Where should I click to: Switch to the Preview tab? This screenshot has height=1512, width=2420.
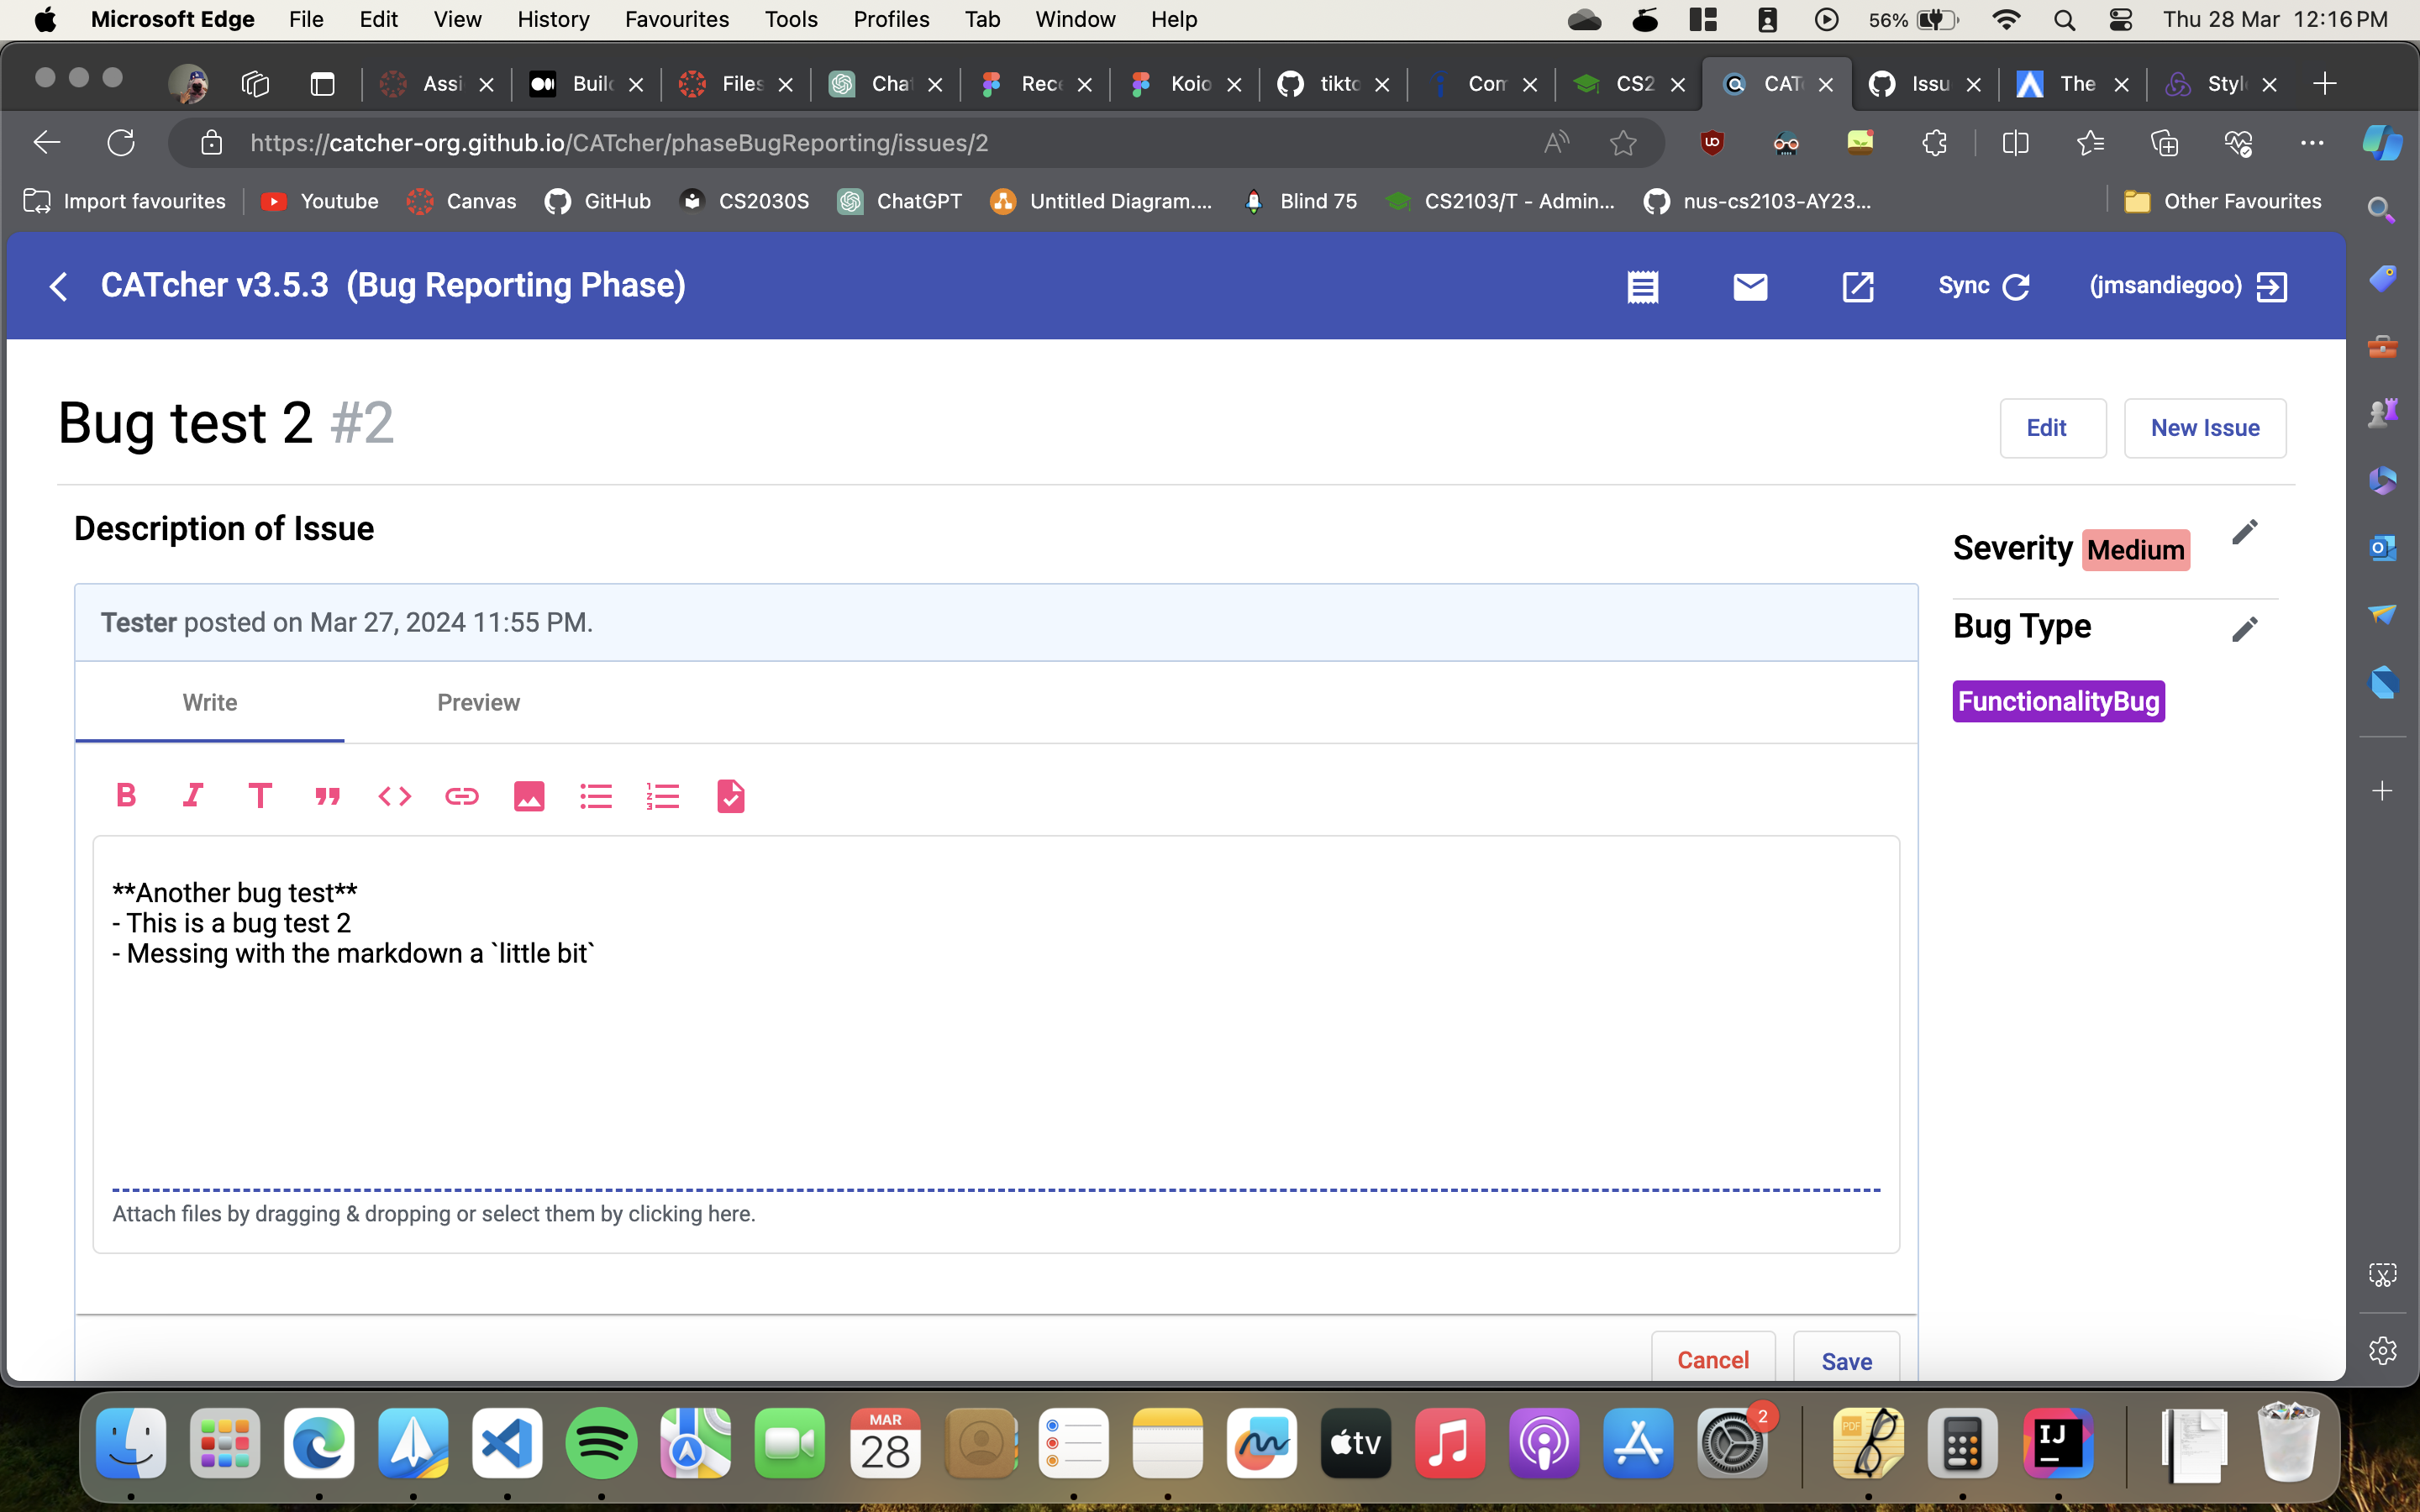[478, 703]
